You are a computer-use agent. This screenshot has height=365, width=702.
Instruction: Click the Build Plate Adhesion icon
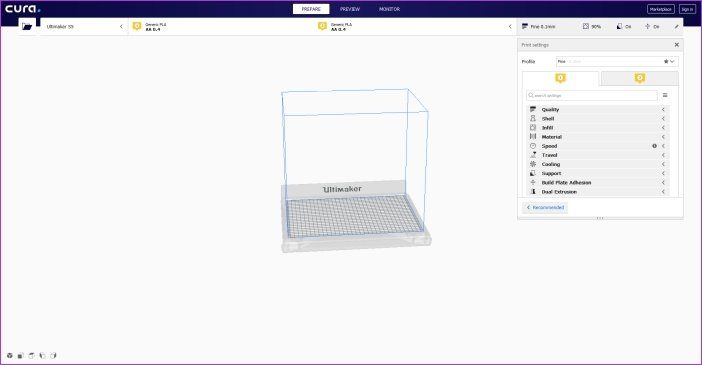point(533,183)
